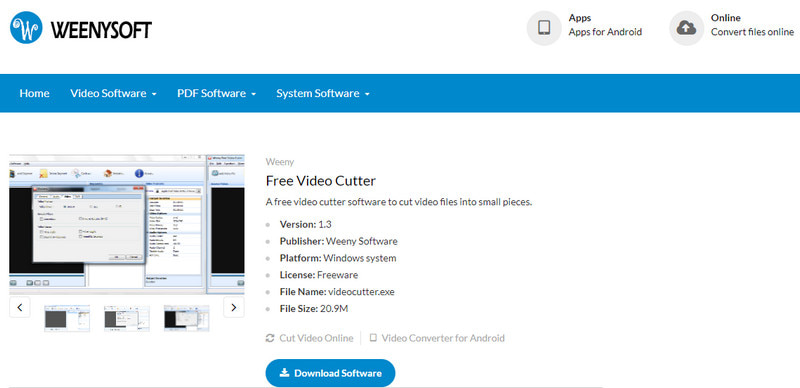
Task: Click the Download Software button
Action: pos(330,373)
